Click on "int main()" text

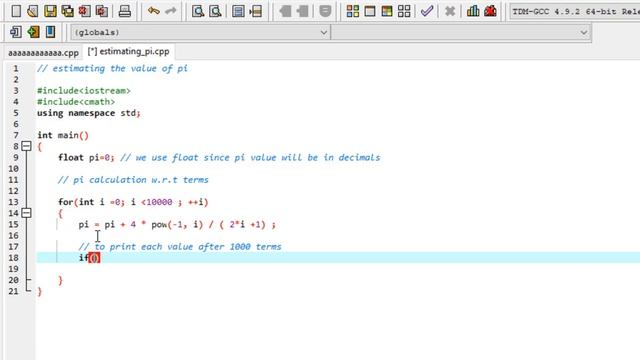click(x=63, y=135)
